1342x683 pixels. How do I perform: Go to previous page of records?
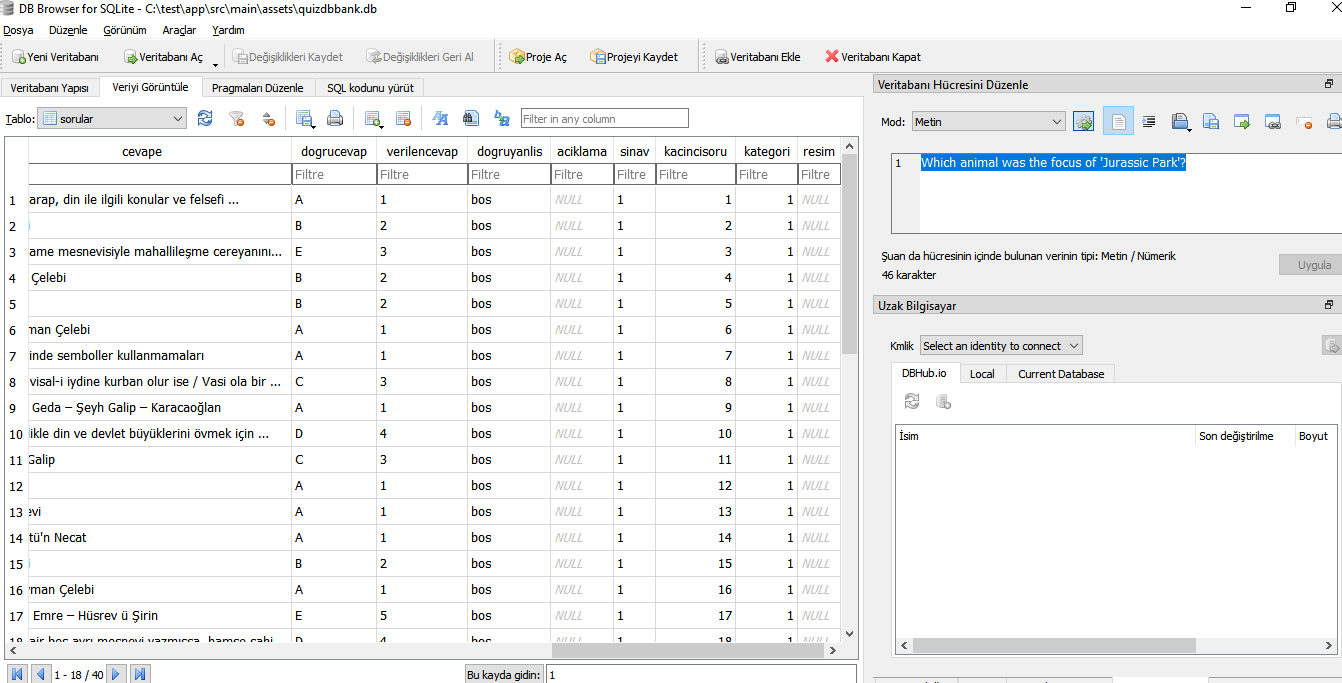tap(41, 674)
